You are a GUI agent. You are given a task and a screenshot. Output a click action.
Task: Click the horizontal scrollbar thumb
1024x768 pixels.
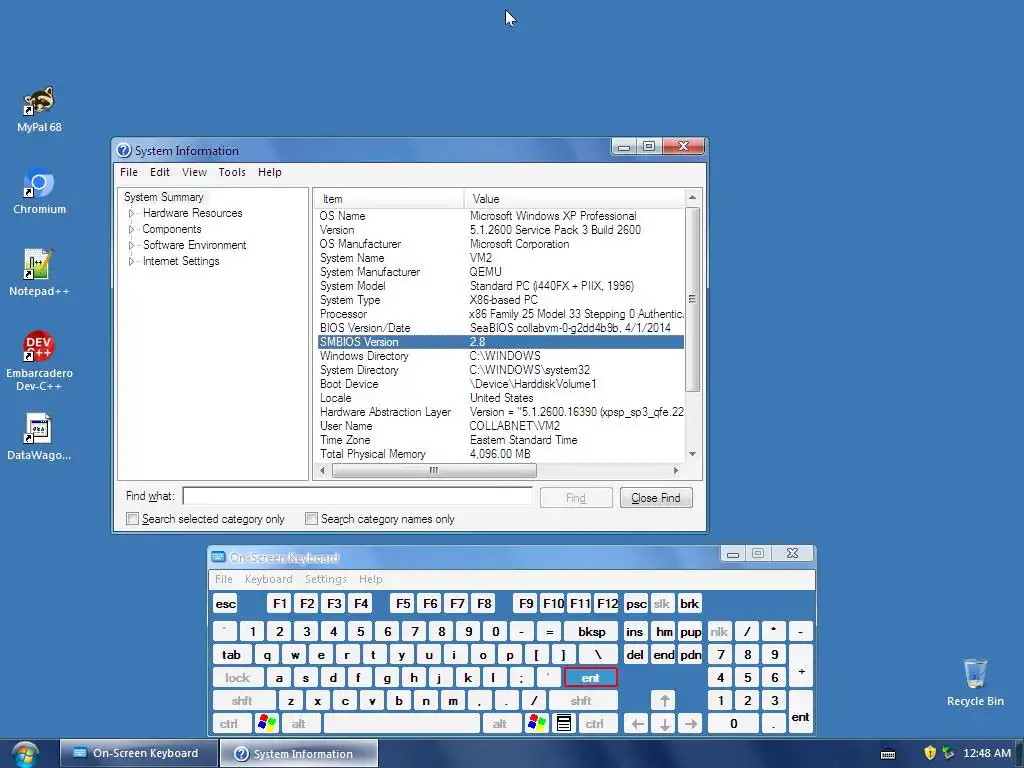pos(434,470)
